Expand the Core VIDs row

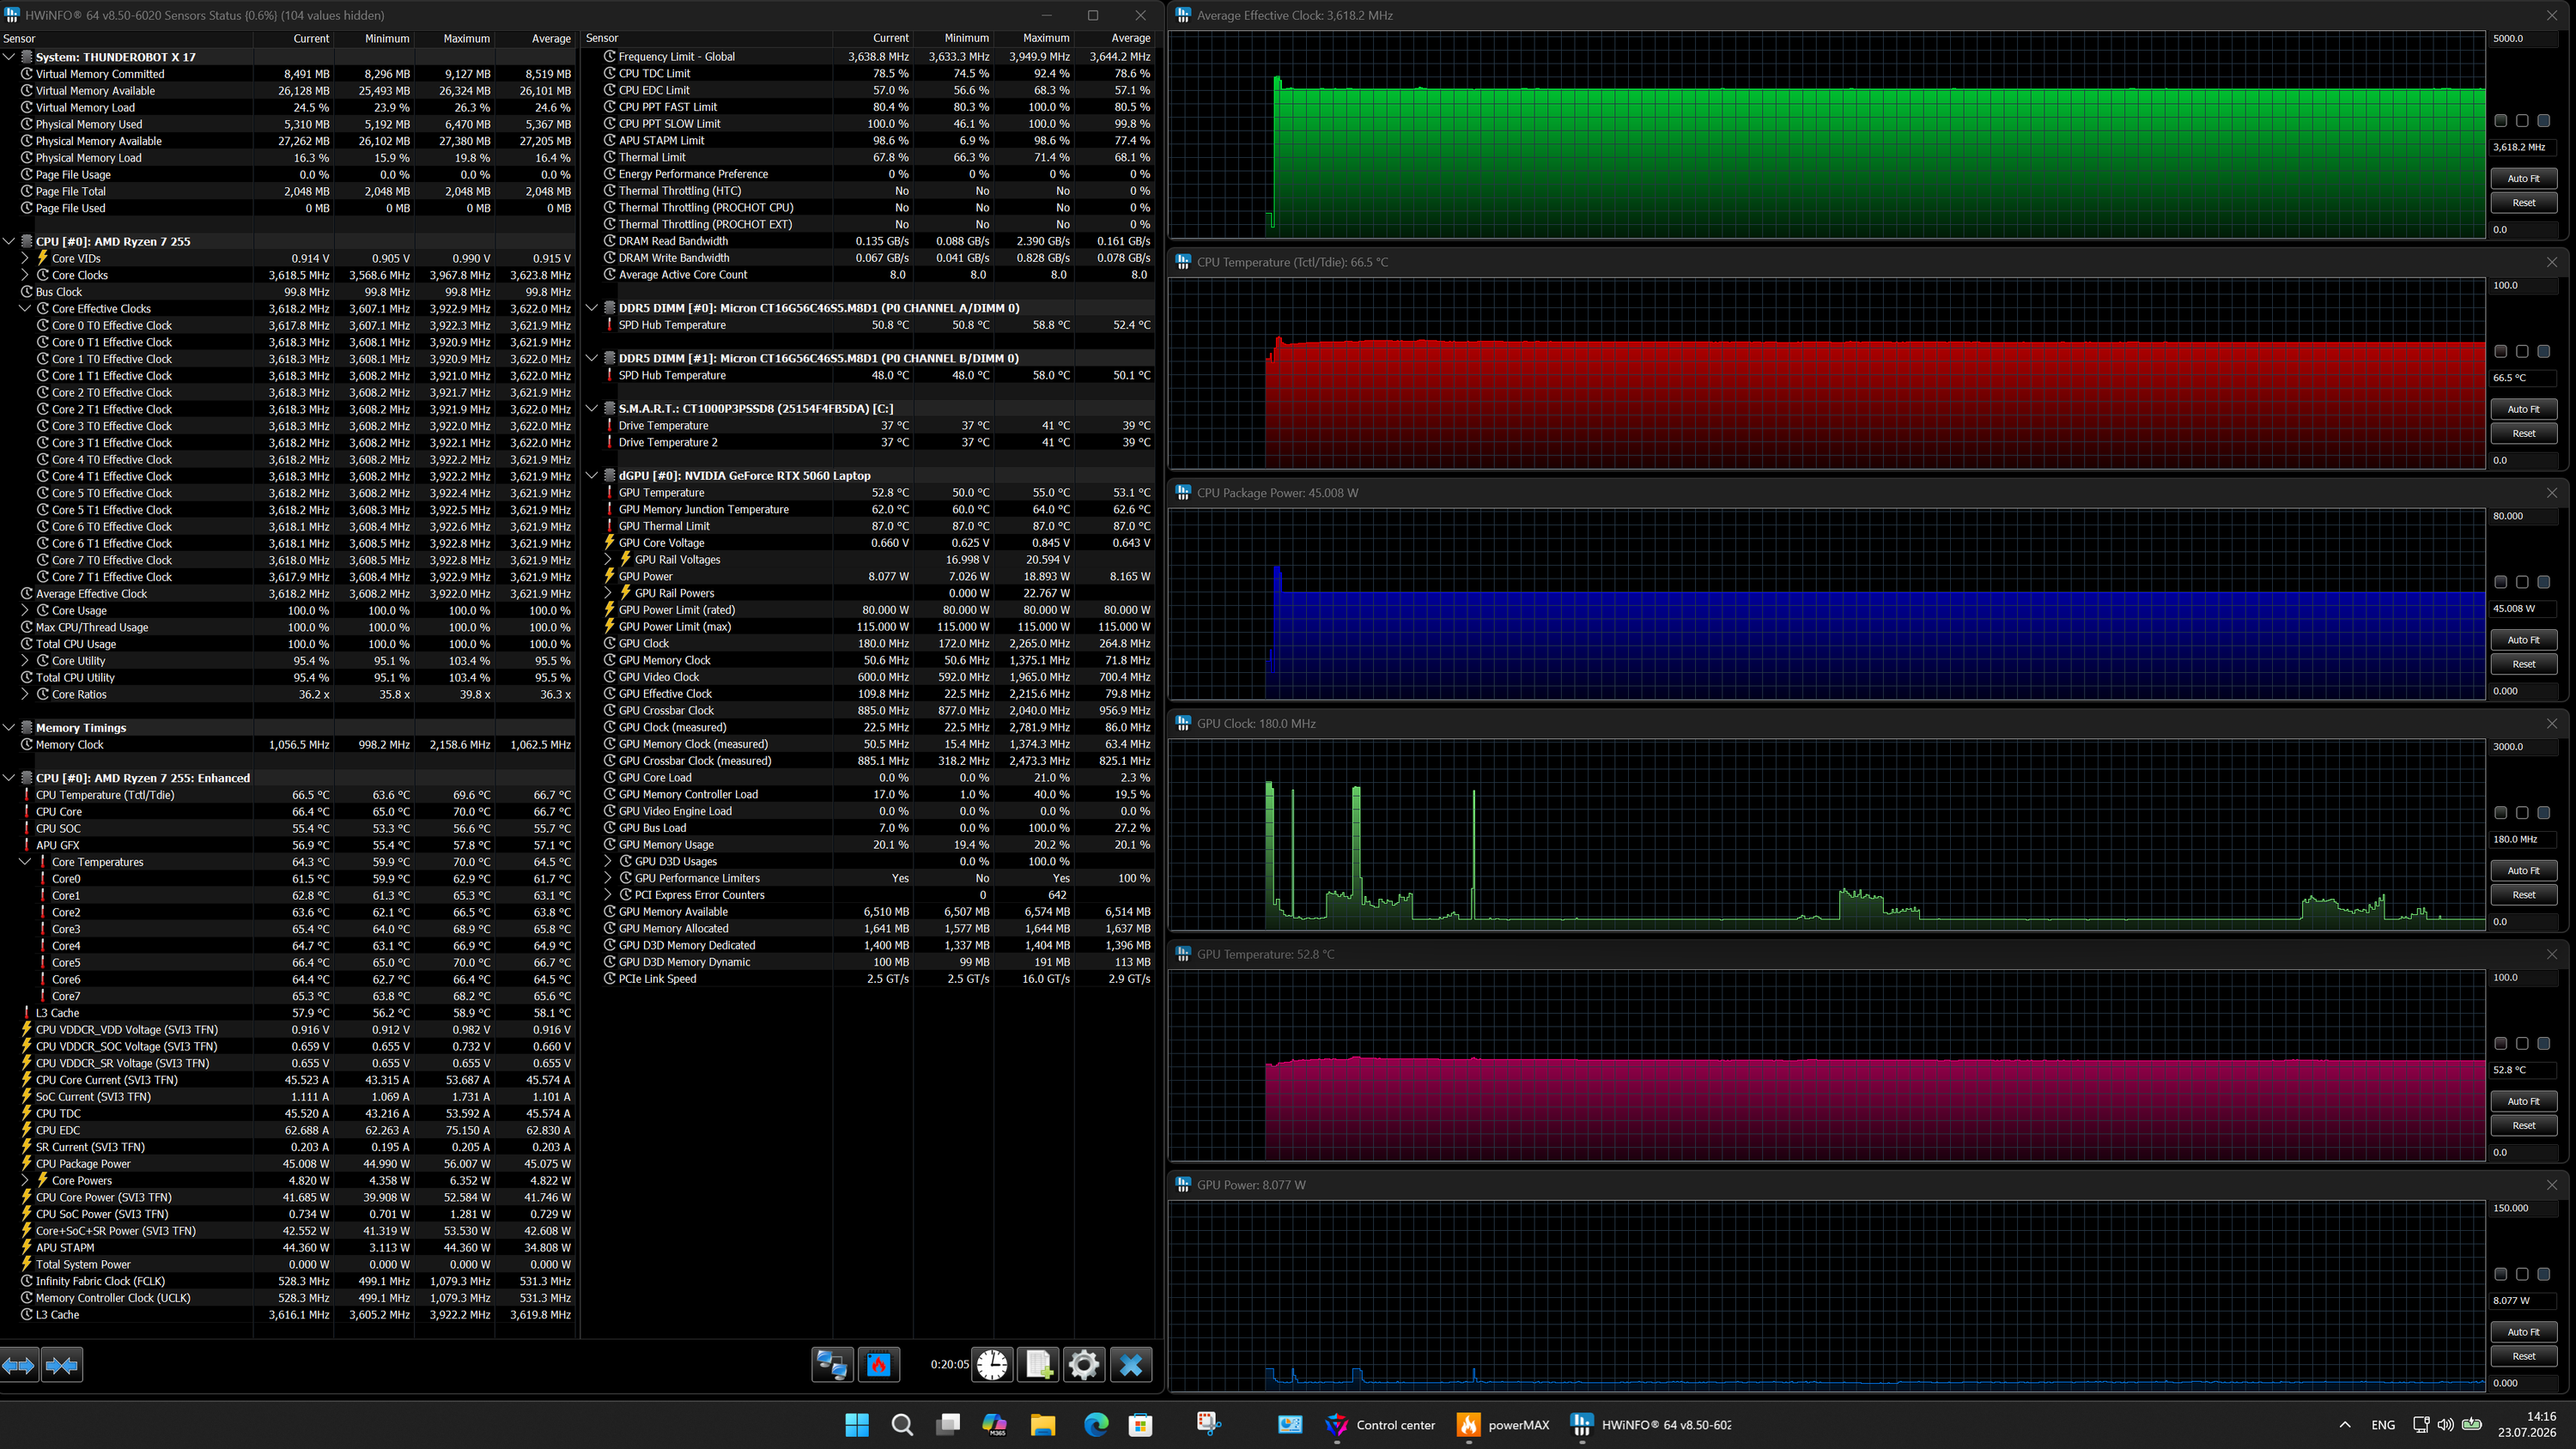25,258
